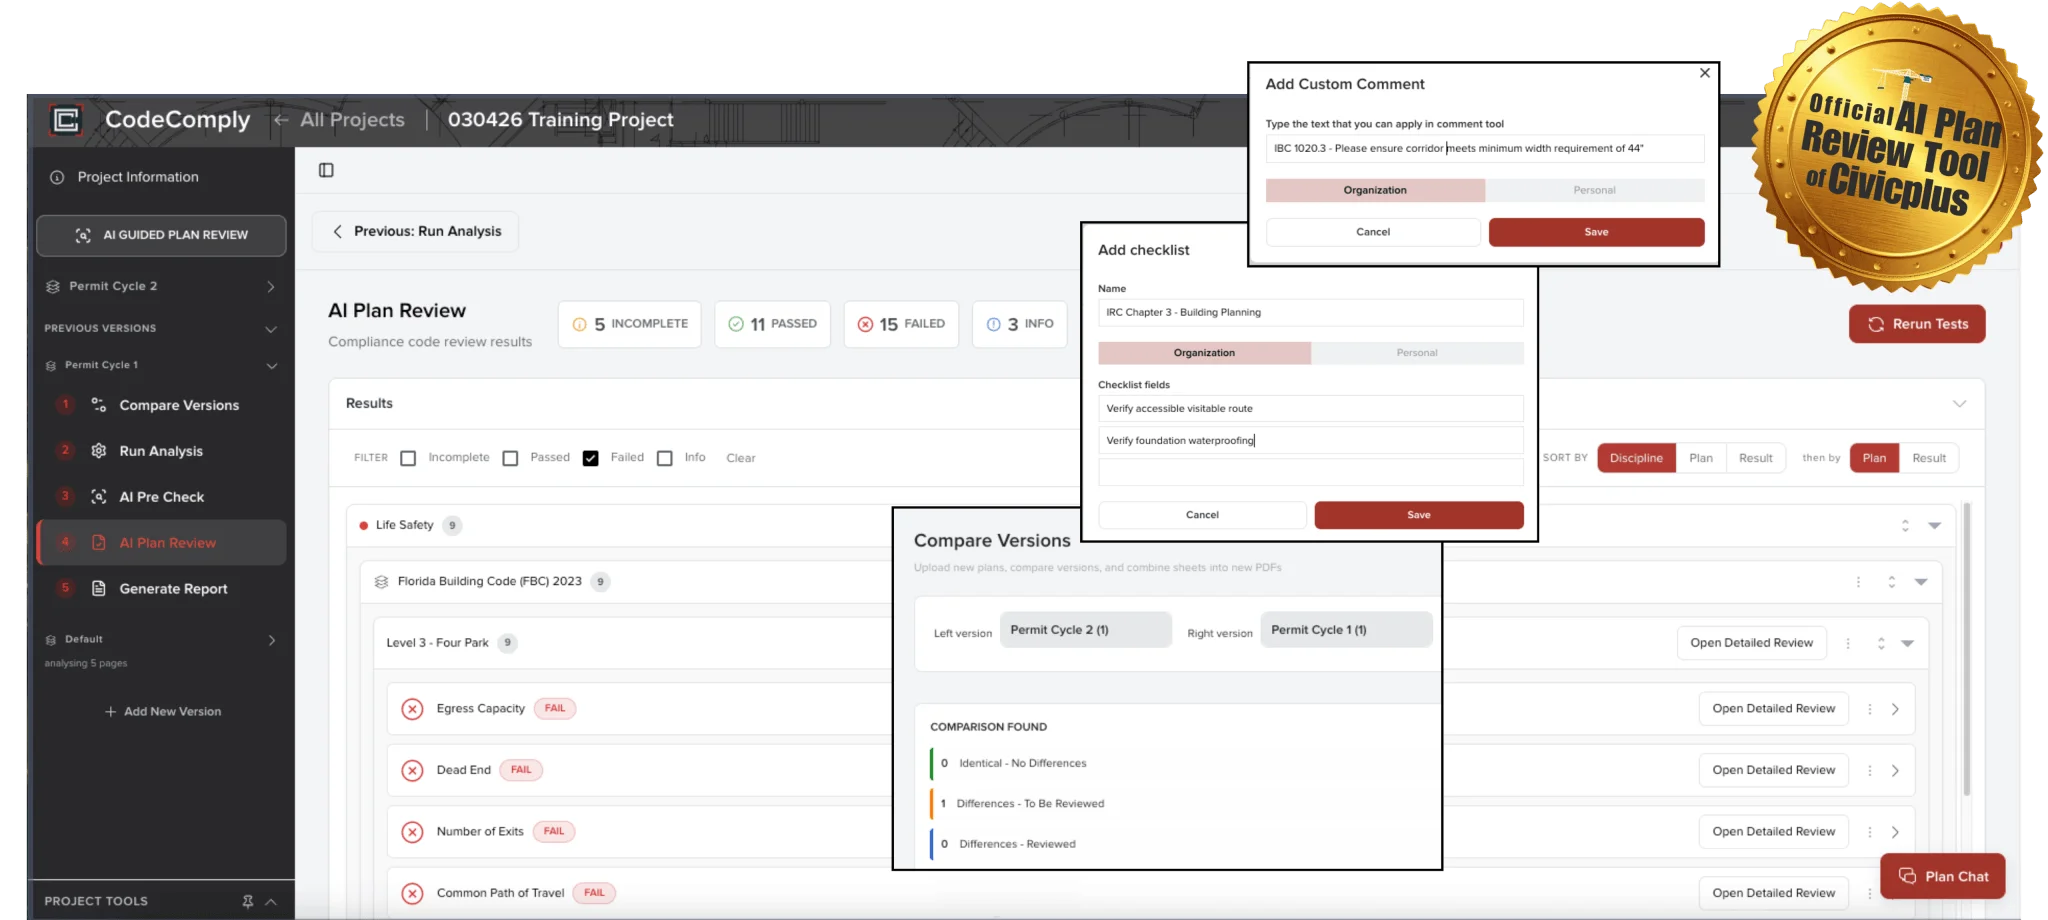
Task: Click the chat icon in Plan Chat
Action: pos(1908,876)
